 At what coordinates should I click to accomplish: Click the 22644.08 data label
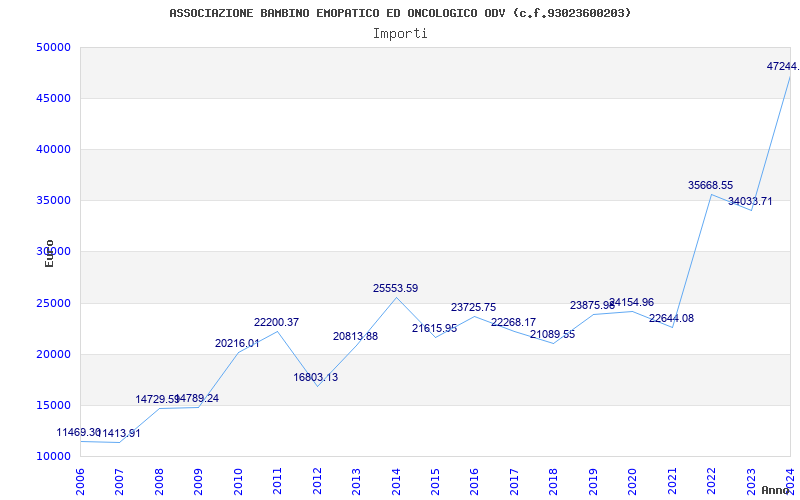[x=671, y=318]
